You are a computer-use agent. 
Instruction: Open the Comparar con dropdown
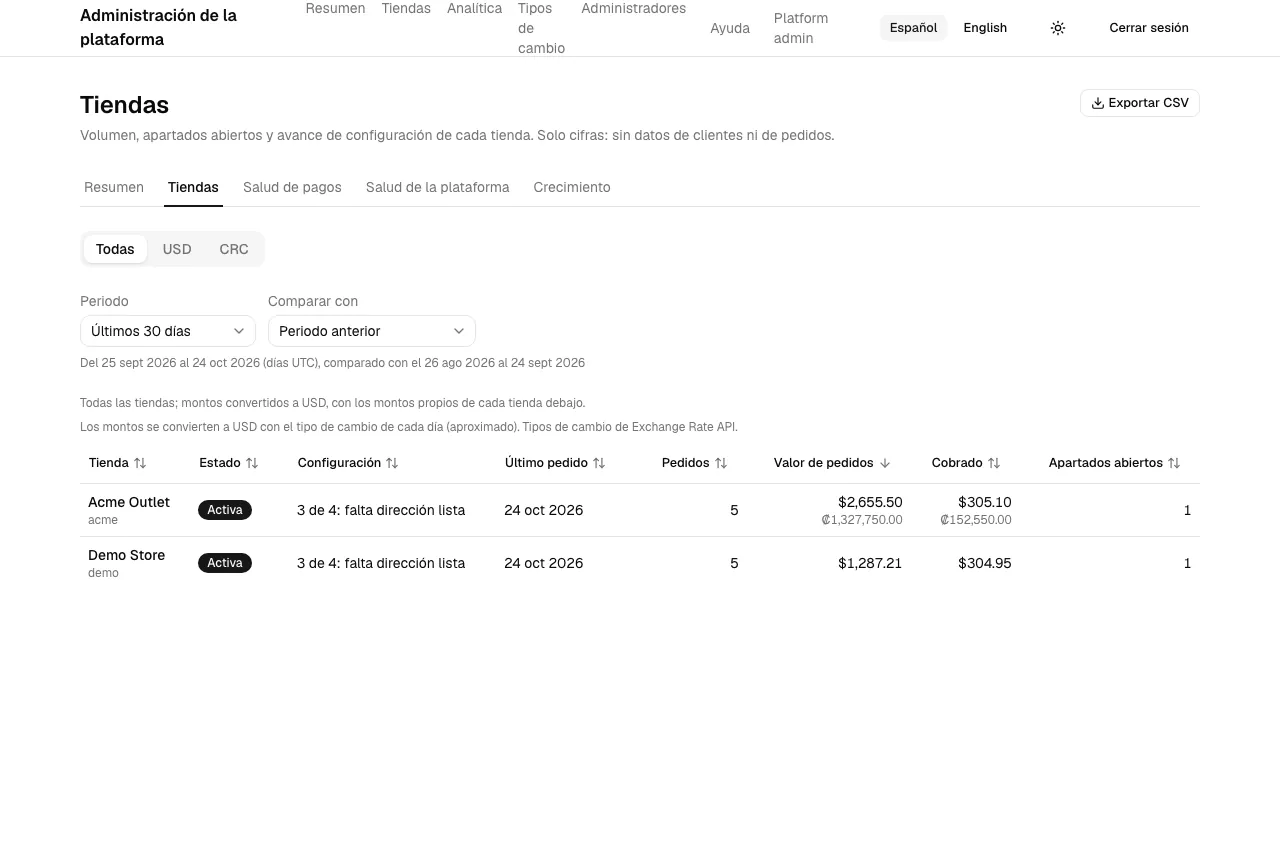click(372, 331)
